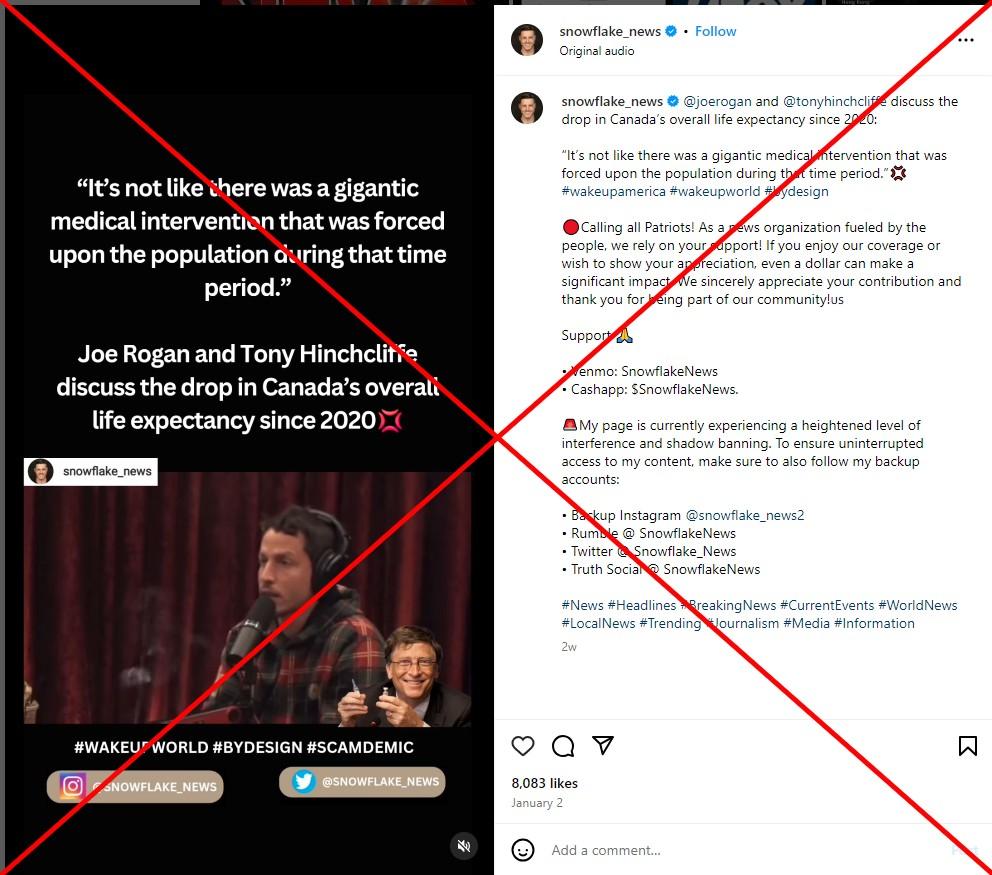Screen dimensions: 992x875
Task: Open emoji picker smiley icon
Action: pyautogui.click(x=523, y=850)
